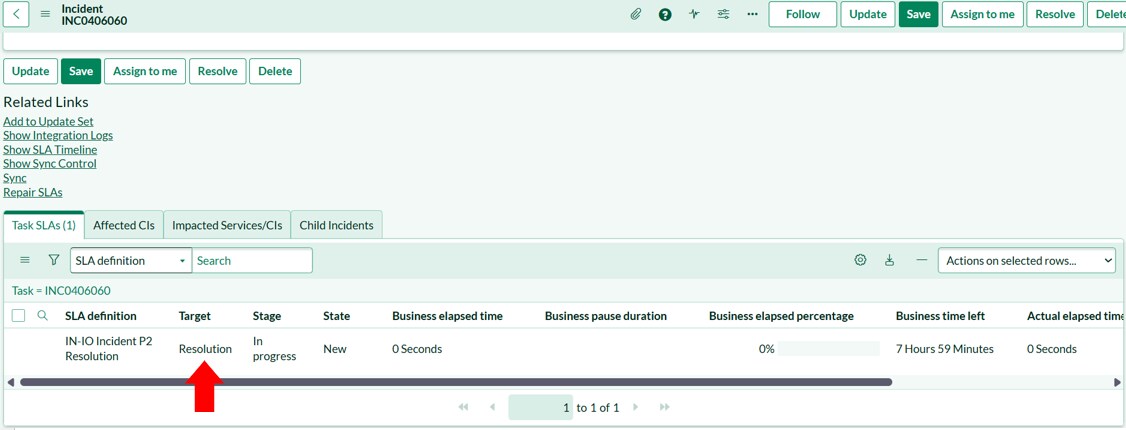Image resolution: width=1126 pixels, height=430 pixels.
Task: Click the Update button below the form
Action: point(30,71)
